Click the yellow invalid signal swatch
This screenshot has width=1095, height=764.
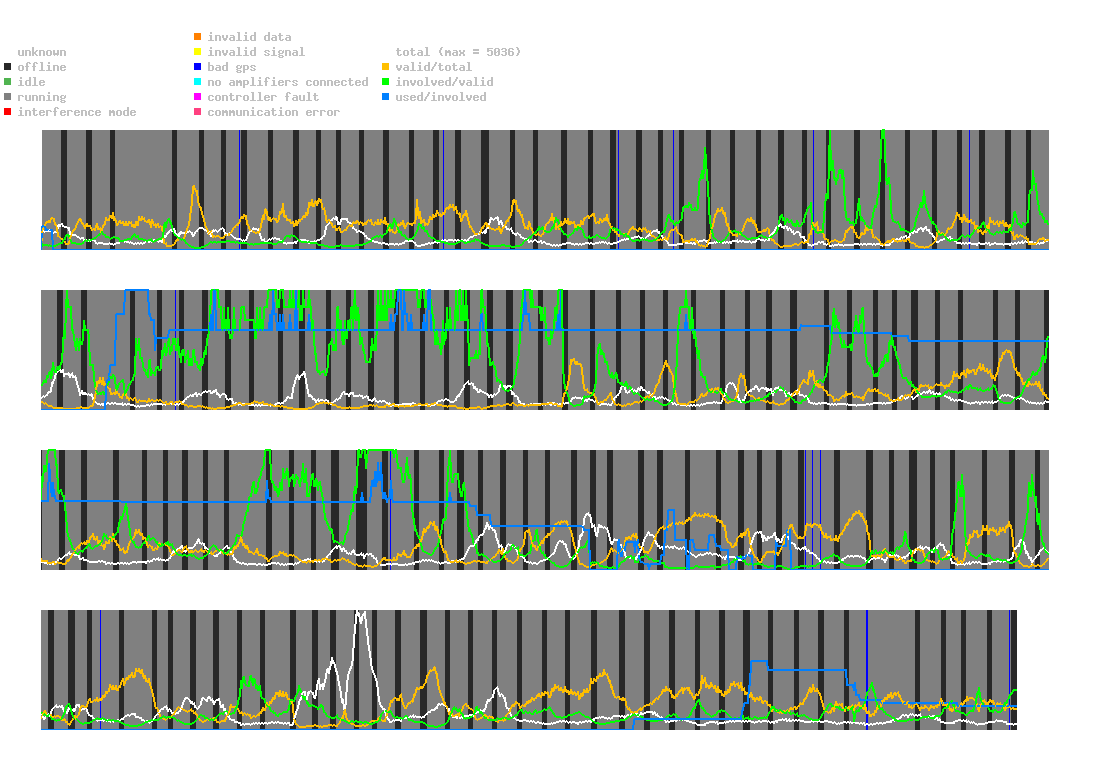pyautogui.click(x=198, y=52)
